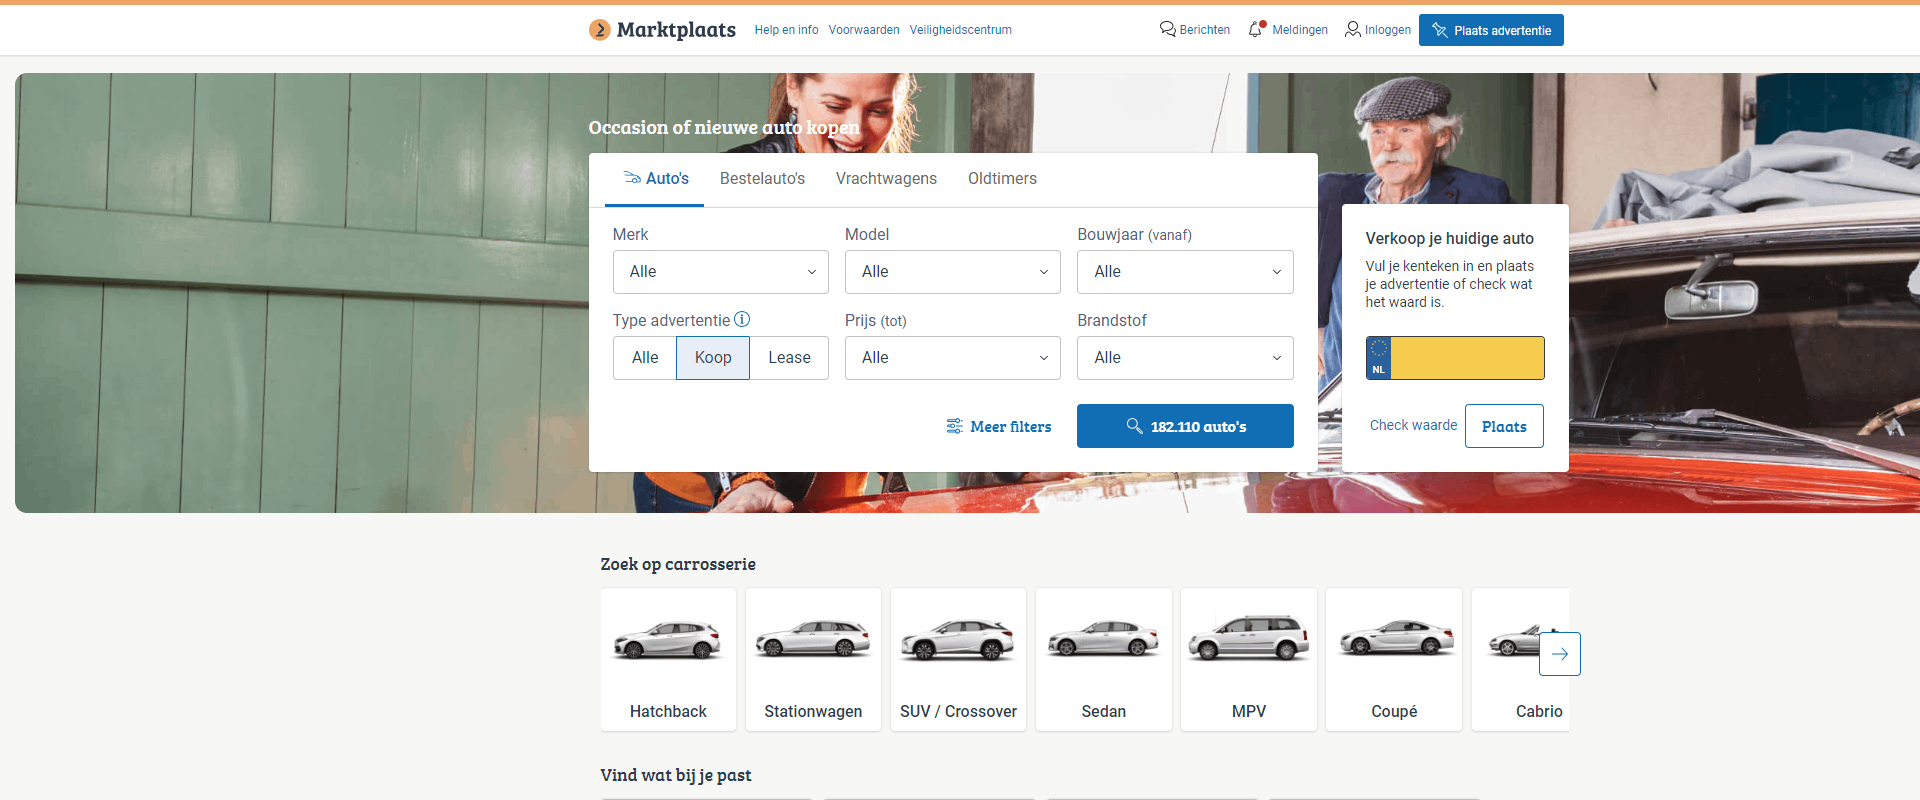The image size is (1920, 800).
Task: Click the yellow NL kenteken input field
Action: [x=1455, y=358]
